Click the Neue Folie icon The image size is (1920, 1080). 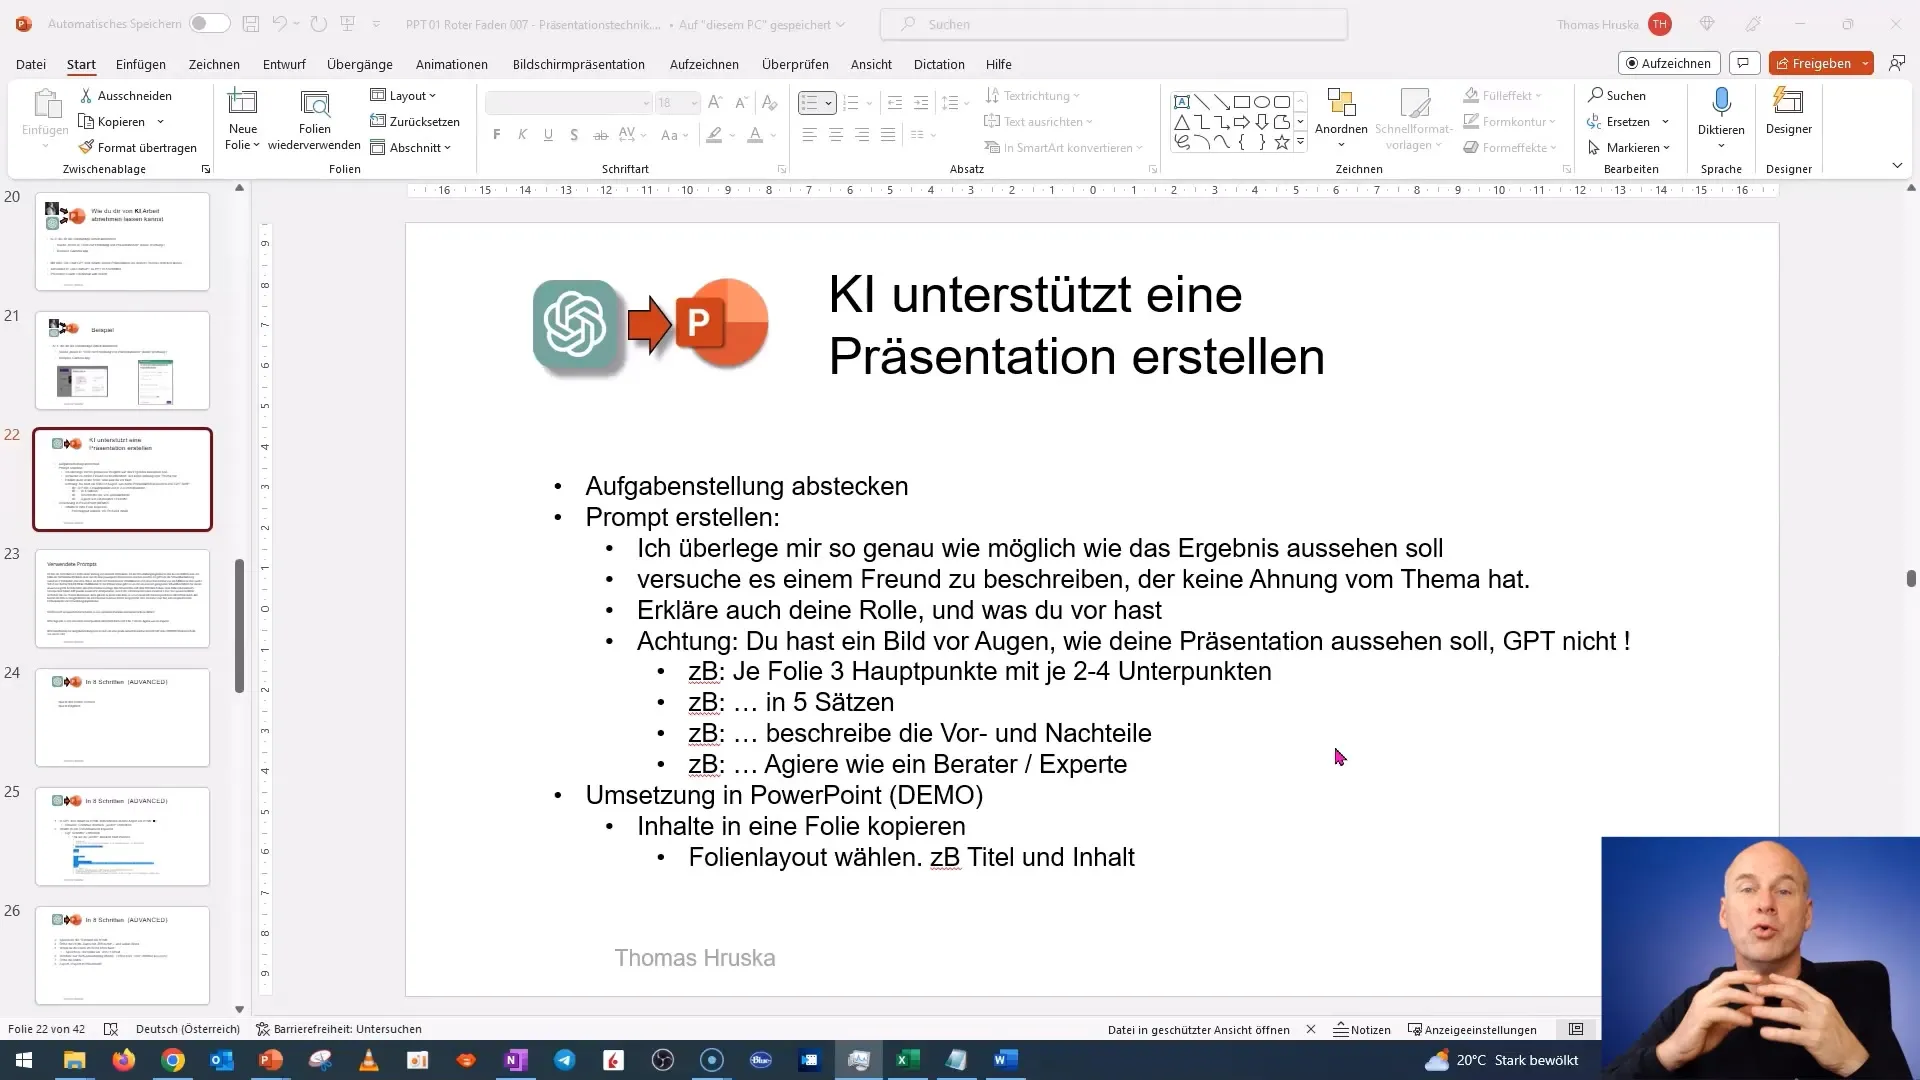(243, 103)
